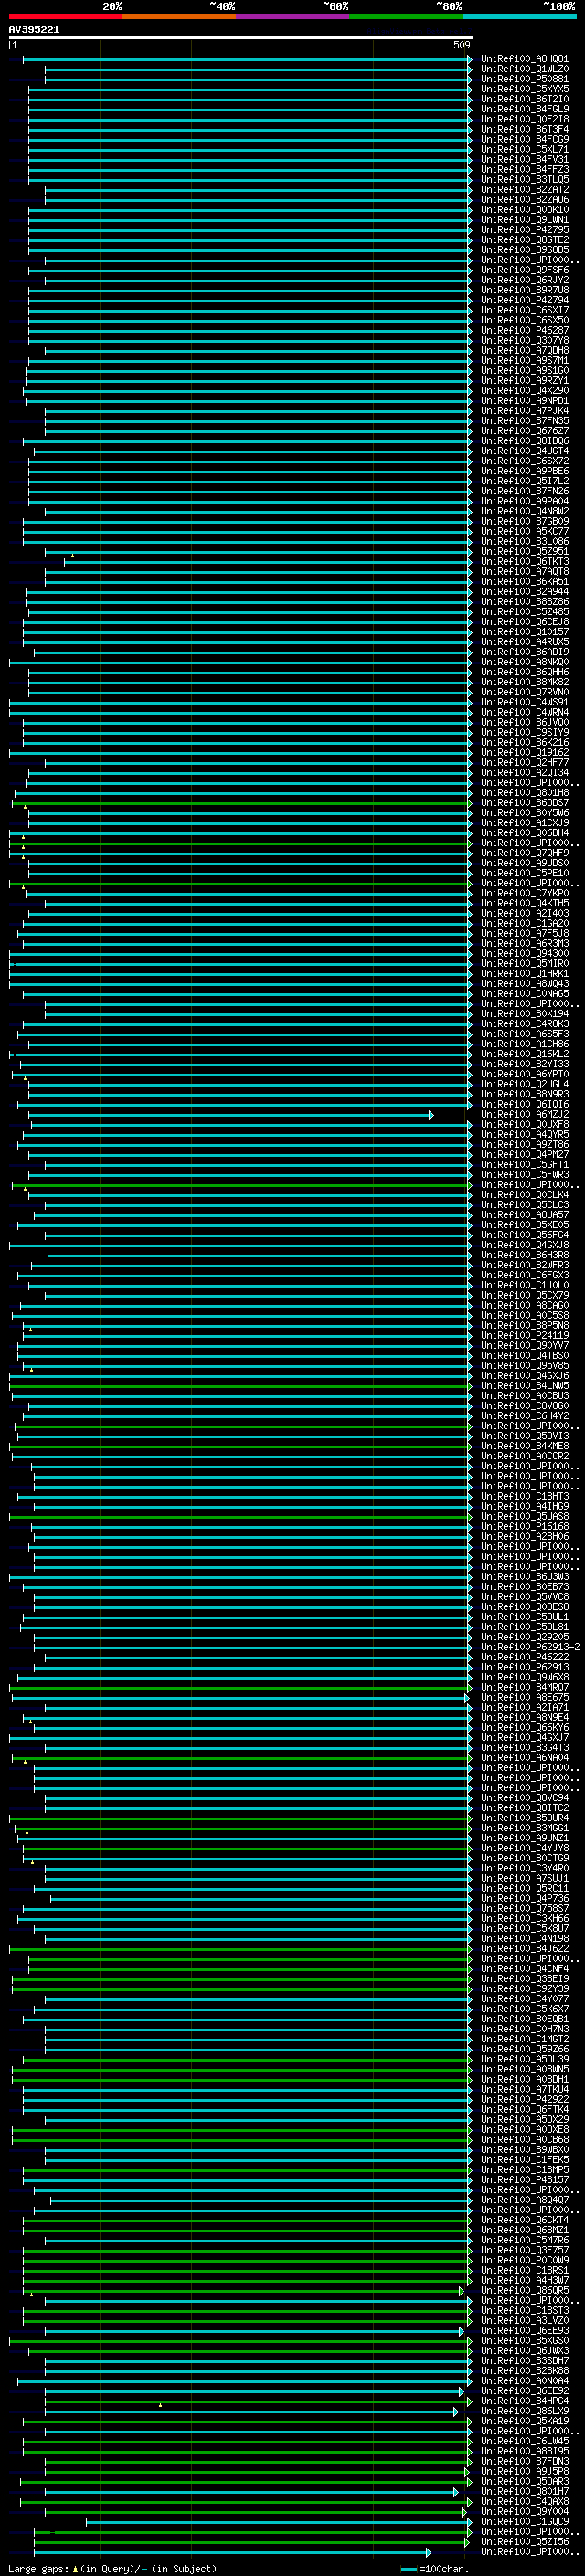The image size is (585, 2576).
Task: Select hit label UniRef100_B4KME8
Action: pos(525,1447)
